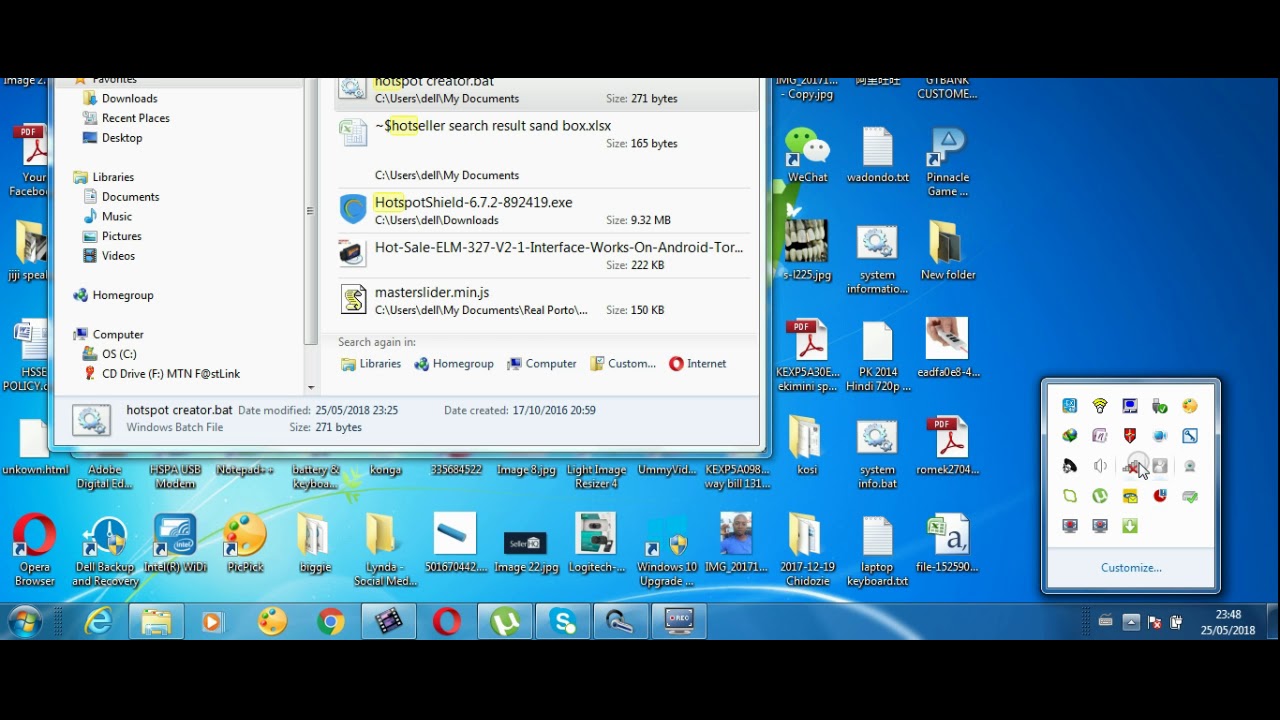Screen dimensions: 1280x720
Task: Select Desktop in Favorites
Action: click(121, 138)
